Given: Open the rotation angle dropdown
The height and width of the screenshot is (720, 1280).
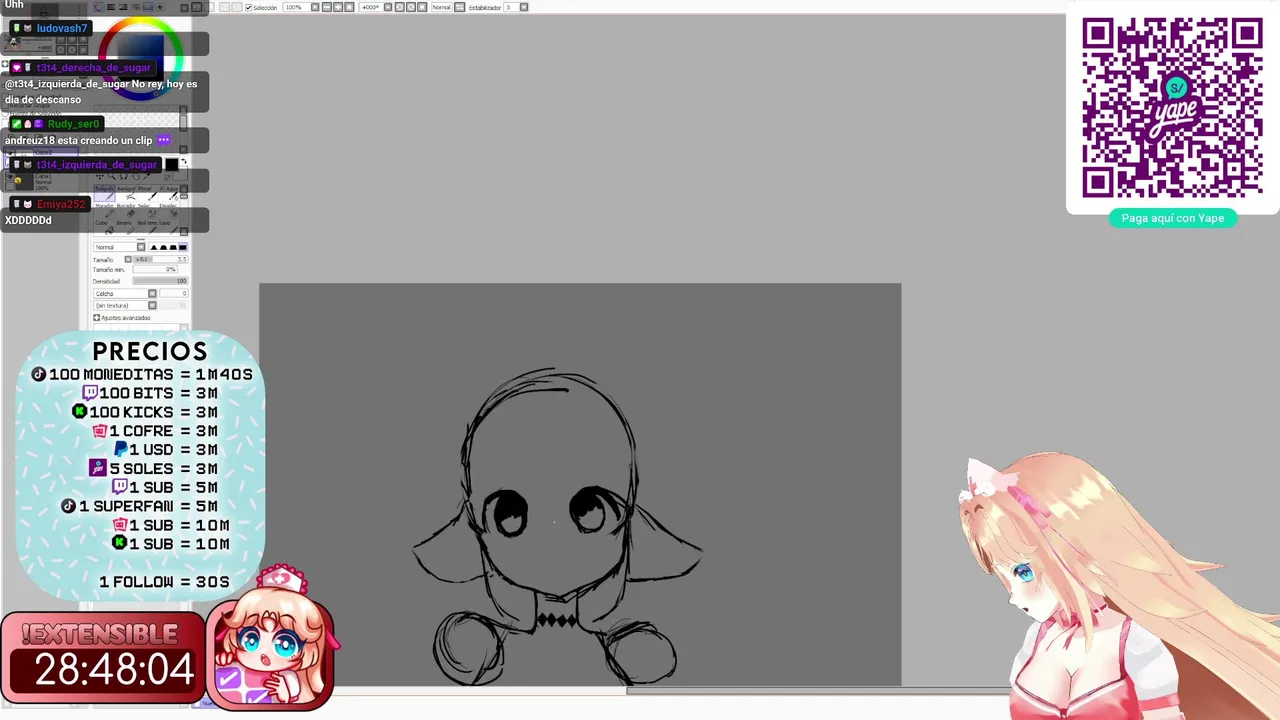Looking at the screenshot, I should pyautogui.click(x=387, y=7).
